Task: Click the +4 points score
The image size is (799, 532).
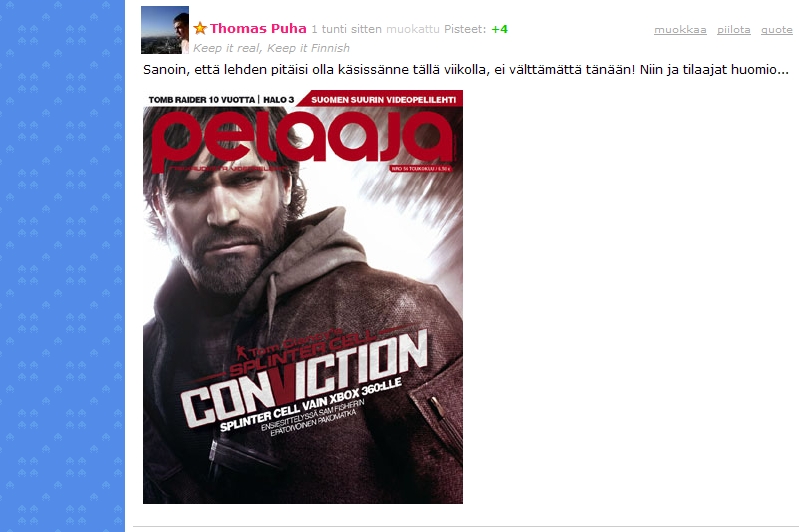Action: (x=499, y=29)
